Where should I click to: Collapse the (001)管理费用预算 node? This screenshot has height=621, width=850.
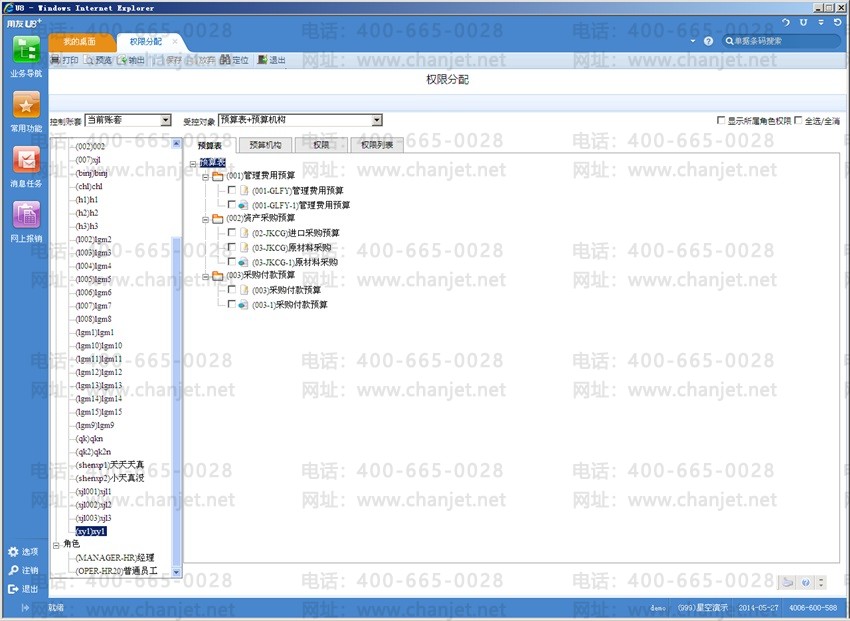205,177
